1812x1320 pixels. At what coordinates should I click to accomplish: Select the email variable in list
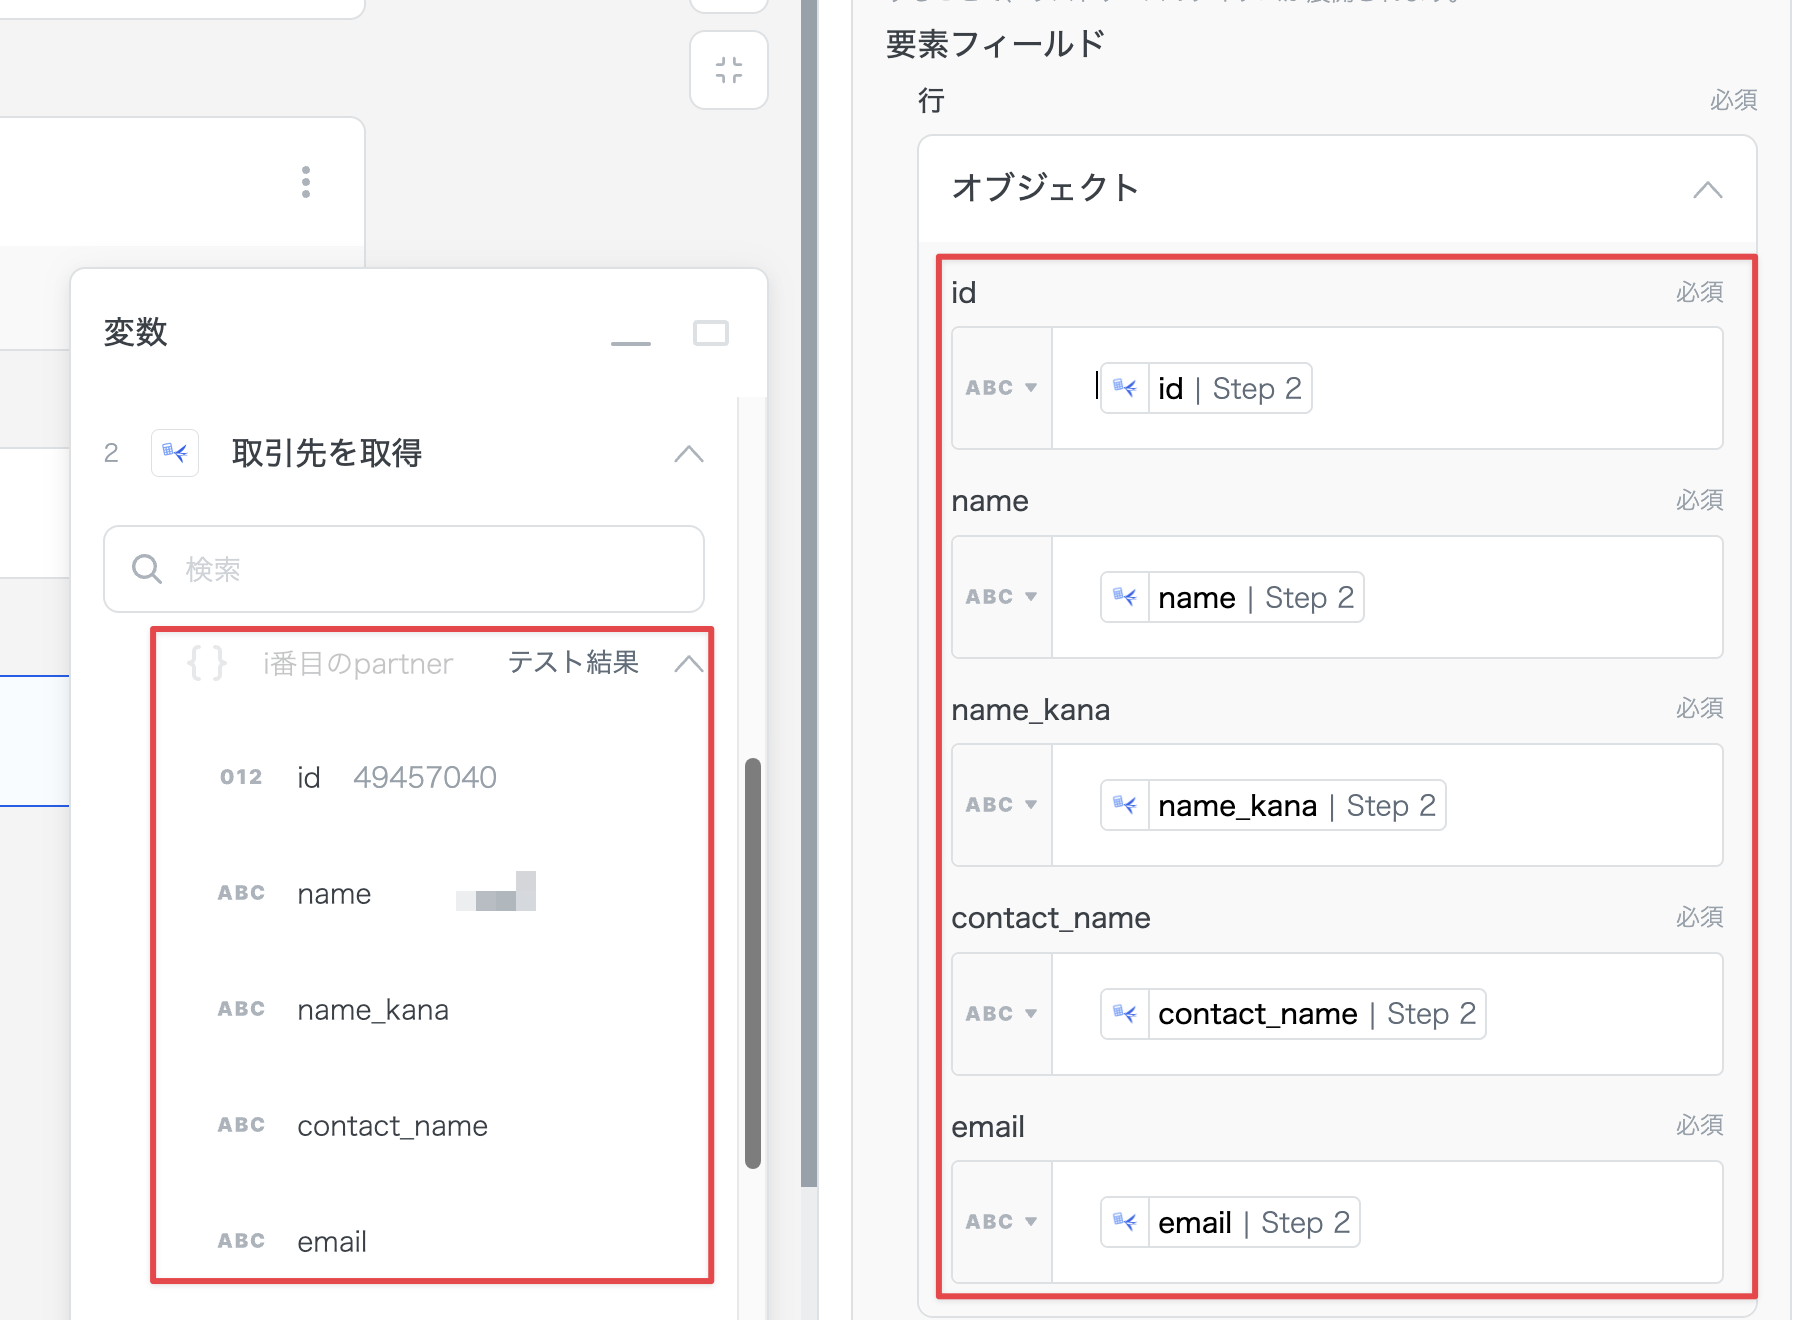coord(332,1242)
